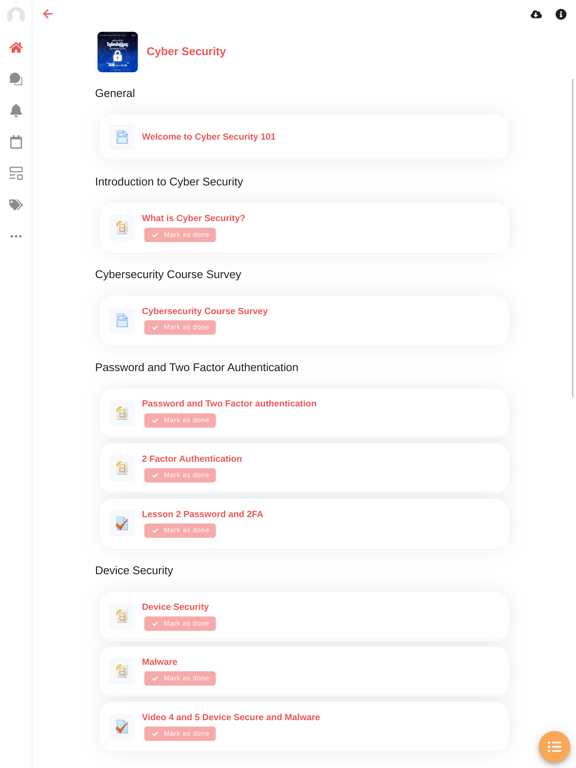Open Video 4 and 5 Device Secure and Malware
The image size is (576, 768).
pos(231,717)
